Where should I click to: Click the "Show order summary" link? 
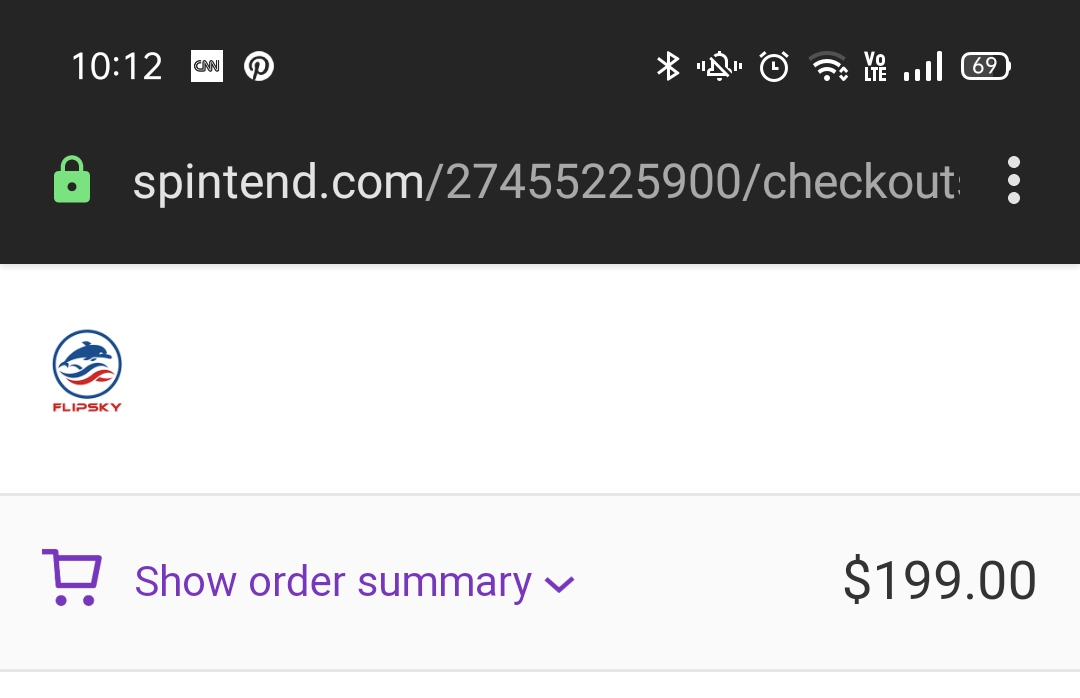click(333, 581)
